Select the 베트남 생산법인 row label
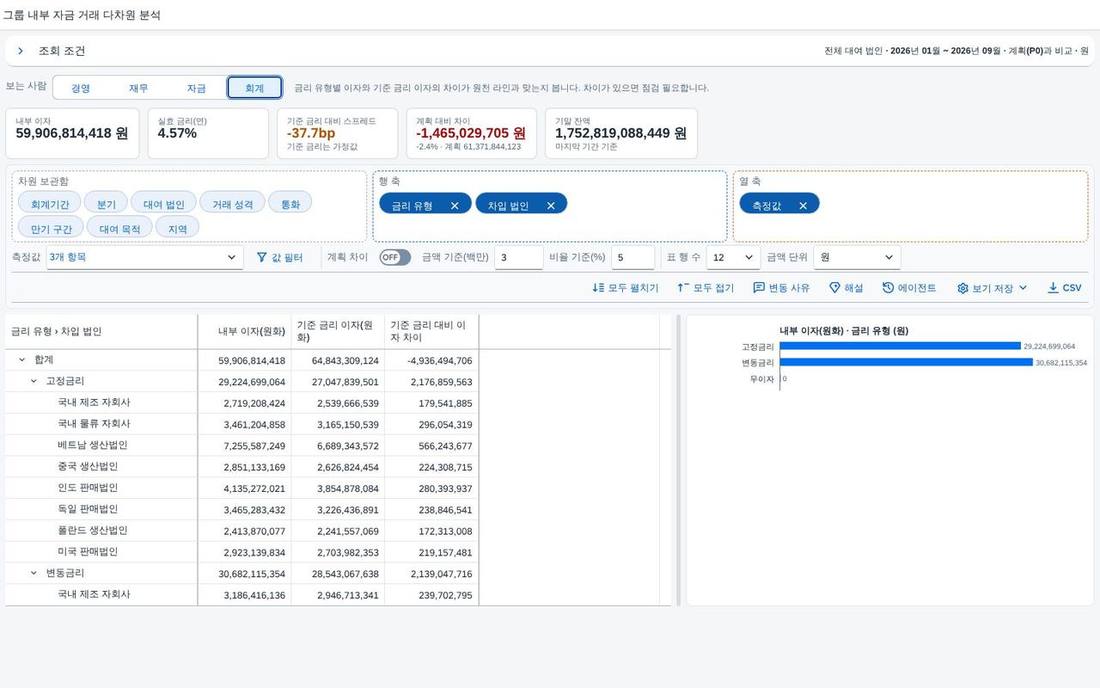Image resolution: width=1100 pixels, height=688 pixels. [93, 445]
